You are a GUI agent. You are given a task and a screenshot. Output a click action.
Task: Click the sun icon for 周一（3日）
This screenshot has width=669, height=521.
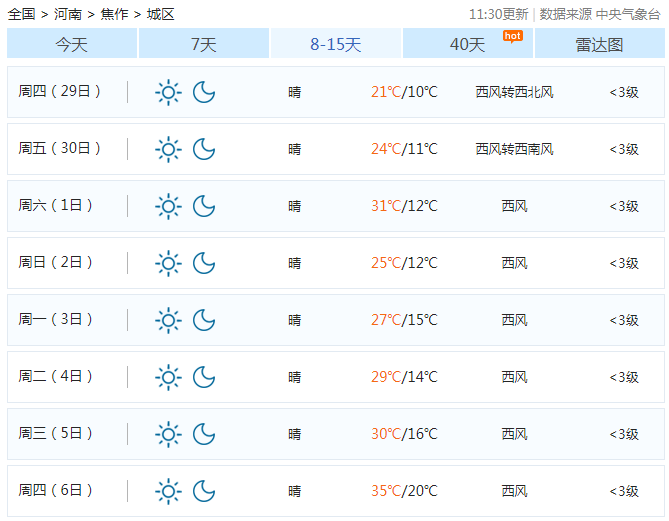coord(168,320)
